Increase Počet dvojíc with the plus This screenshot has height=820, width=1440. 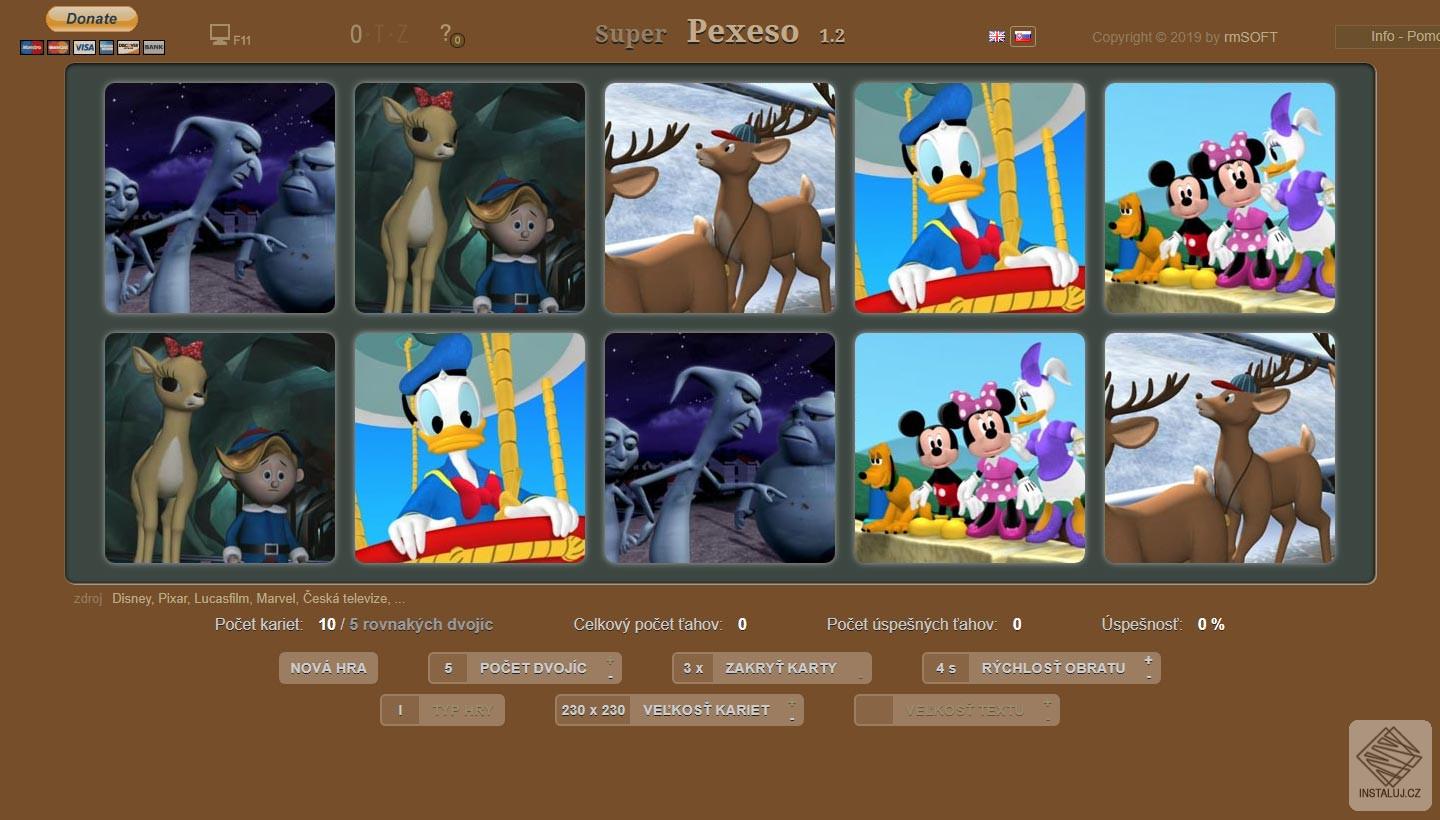click(x=610, y=661)
